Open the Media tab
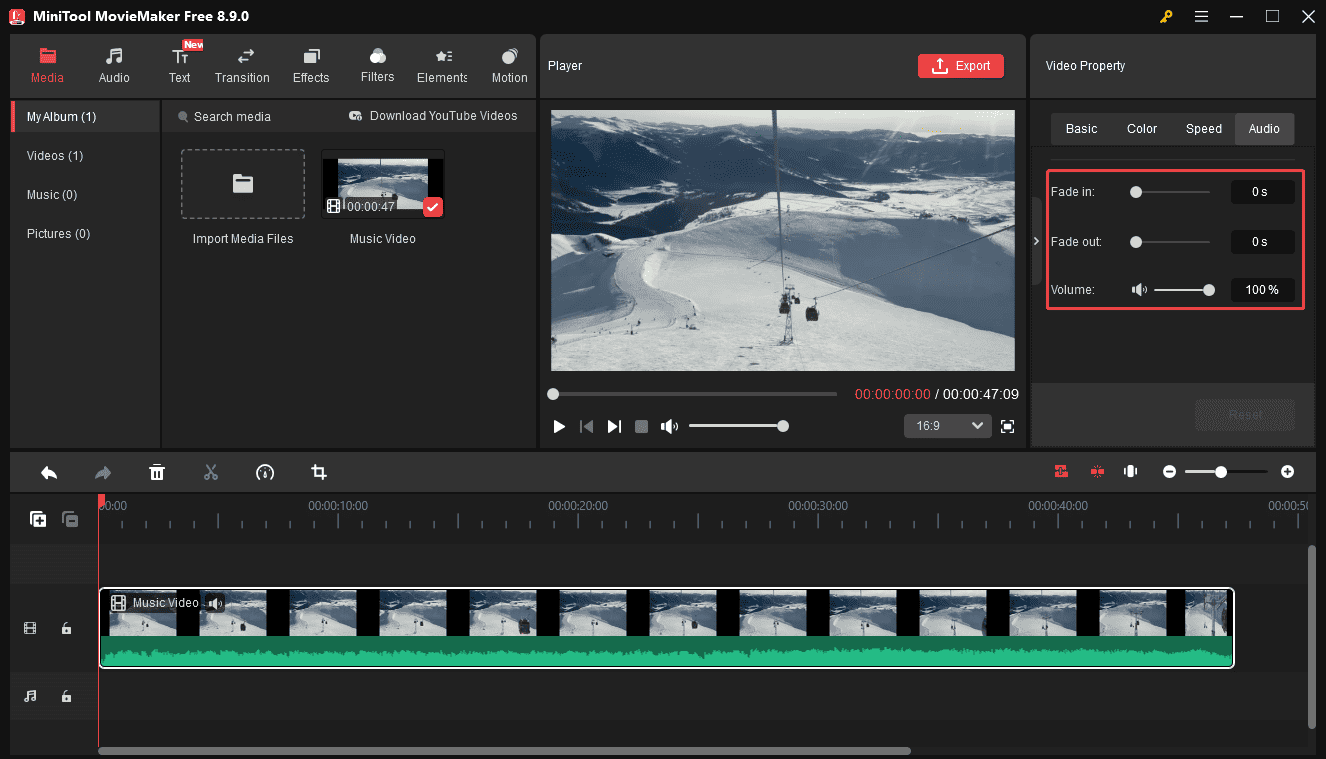The image size is (1326, 759). [47, 66]
